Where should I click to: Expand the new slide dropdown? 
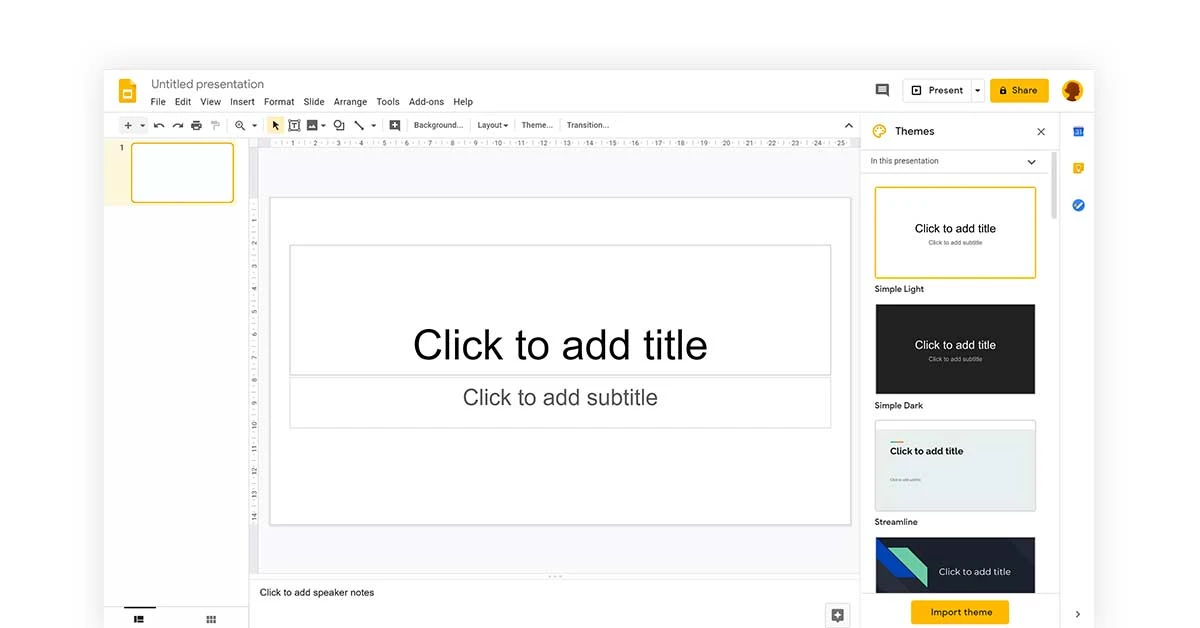tap(141, 125)
